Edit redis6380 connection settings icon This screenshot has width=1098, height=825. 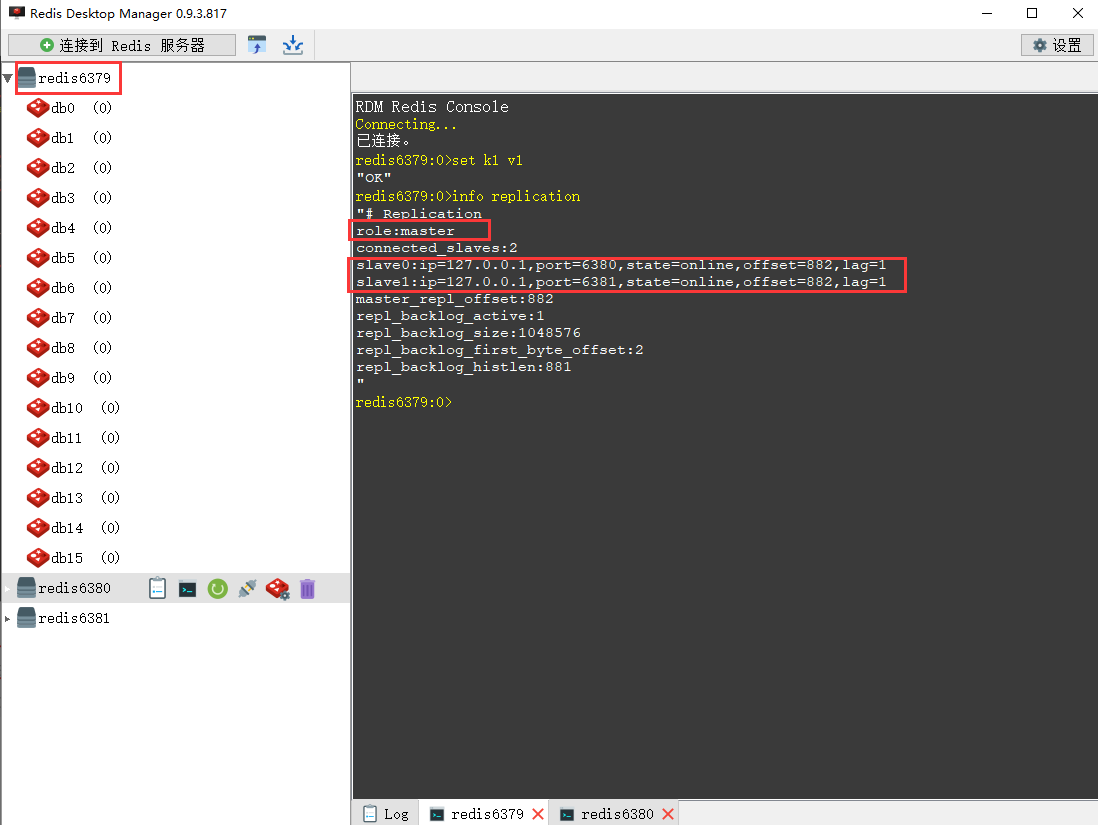coord(278,589)
